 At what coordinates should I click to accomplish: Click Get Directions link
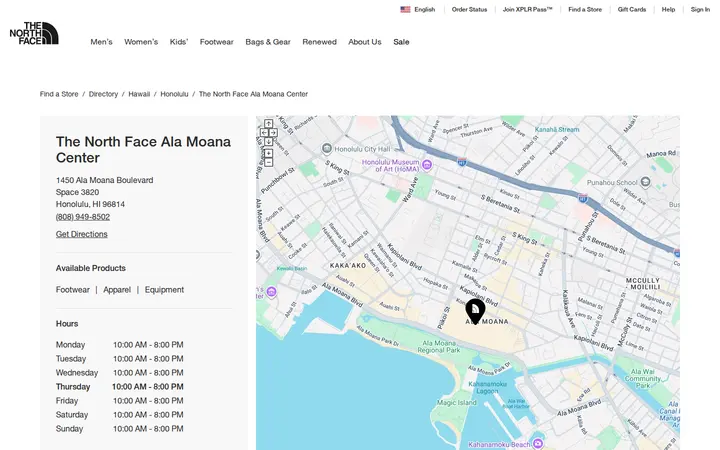pos(82,234)
